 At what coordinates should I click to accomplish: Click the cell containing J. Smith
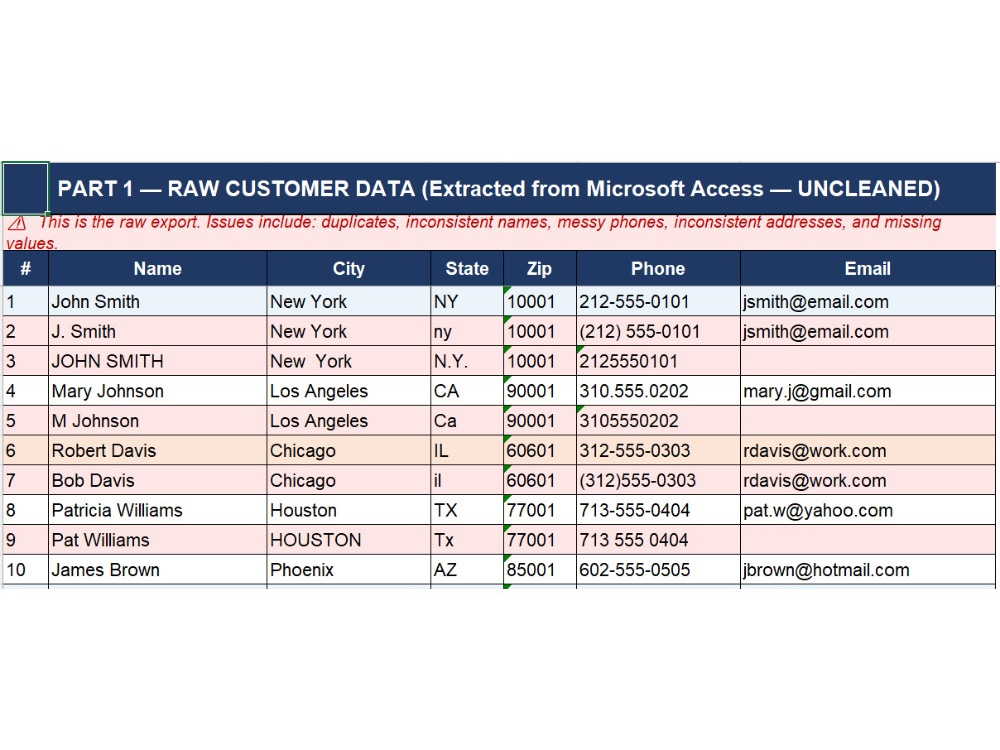(x=158, y=331)
